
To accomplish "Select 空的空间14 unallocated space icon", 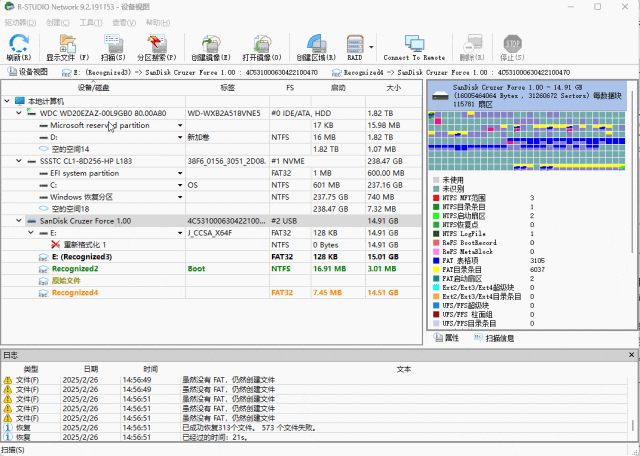I will coord(44,149).
